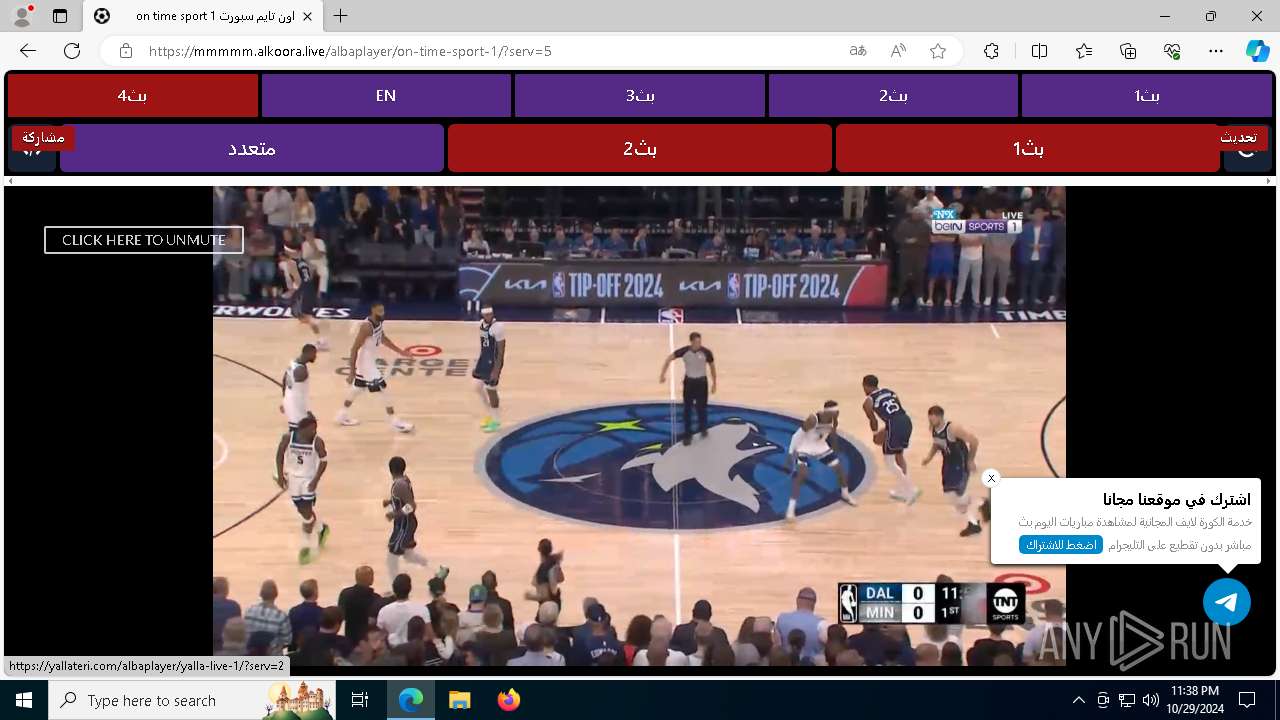This screenshot has width=1280, height=720.
Task: Switch to the بث3 stream tab
Action: tap(640, 96)
